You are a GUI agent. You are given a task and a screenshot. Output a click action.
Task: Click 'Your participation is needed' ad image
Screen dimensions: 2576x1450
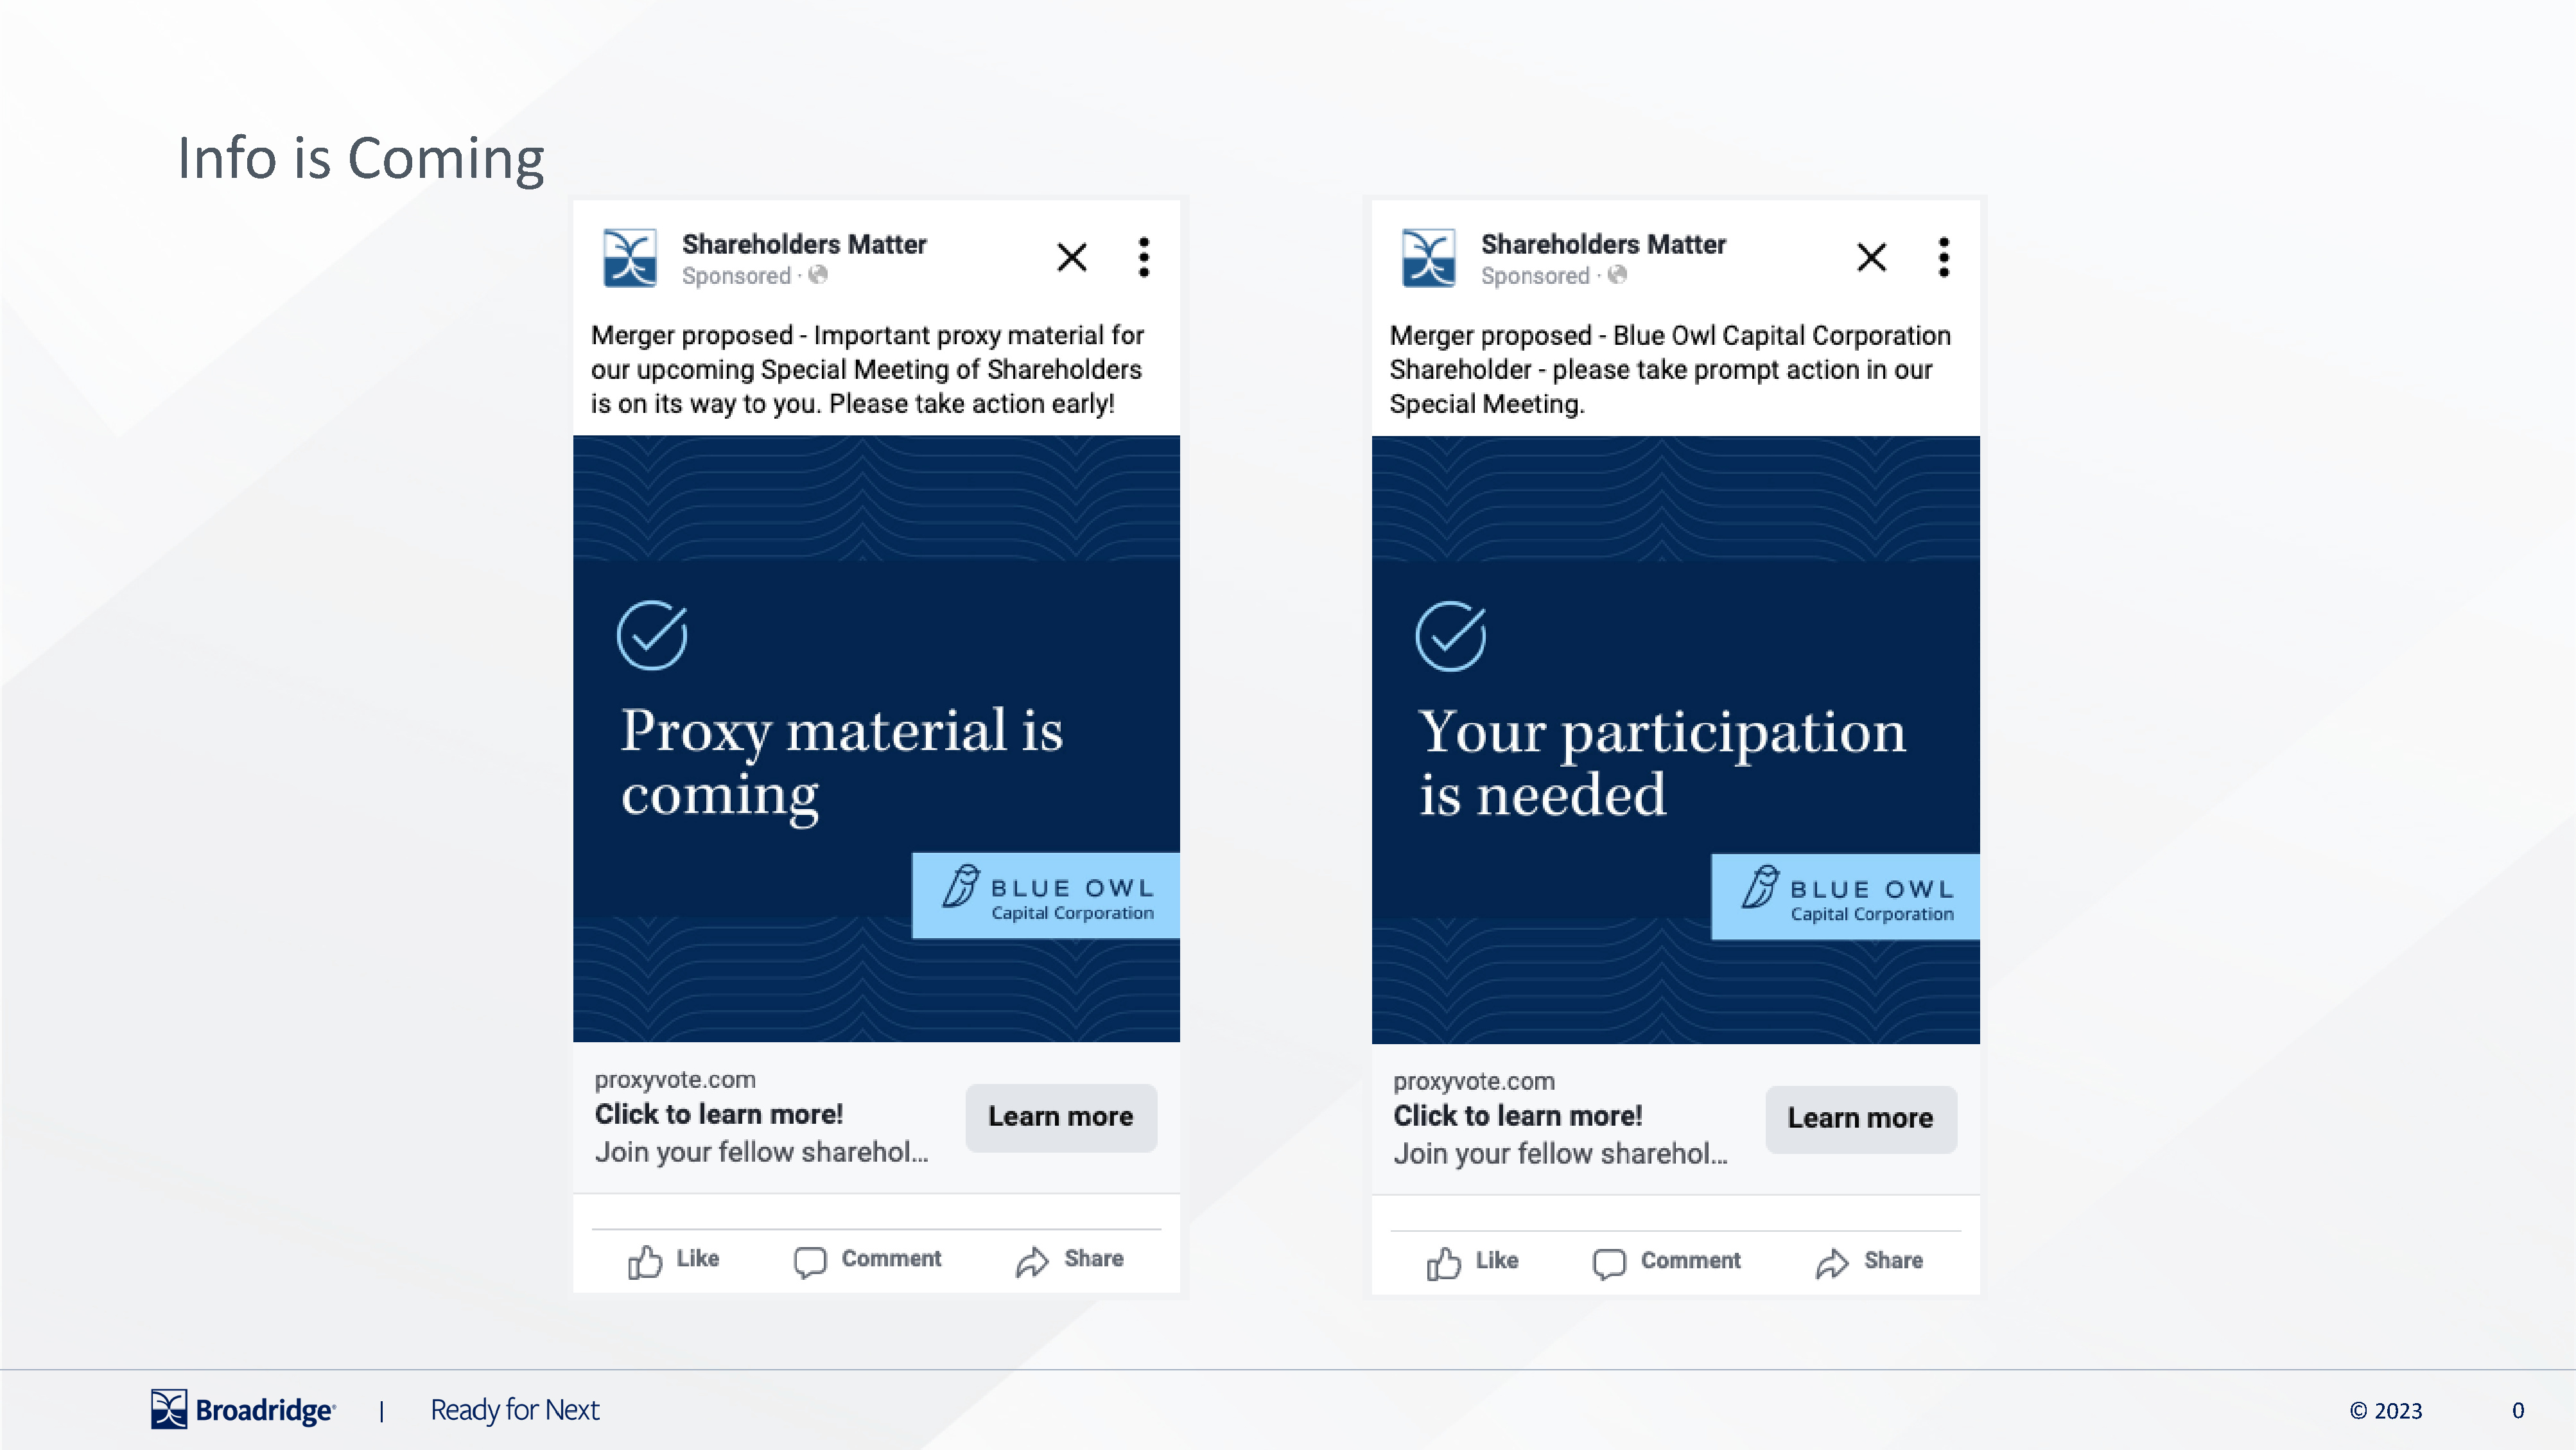[x=1675, y=740]
